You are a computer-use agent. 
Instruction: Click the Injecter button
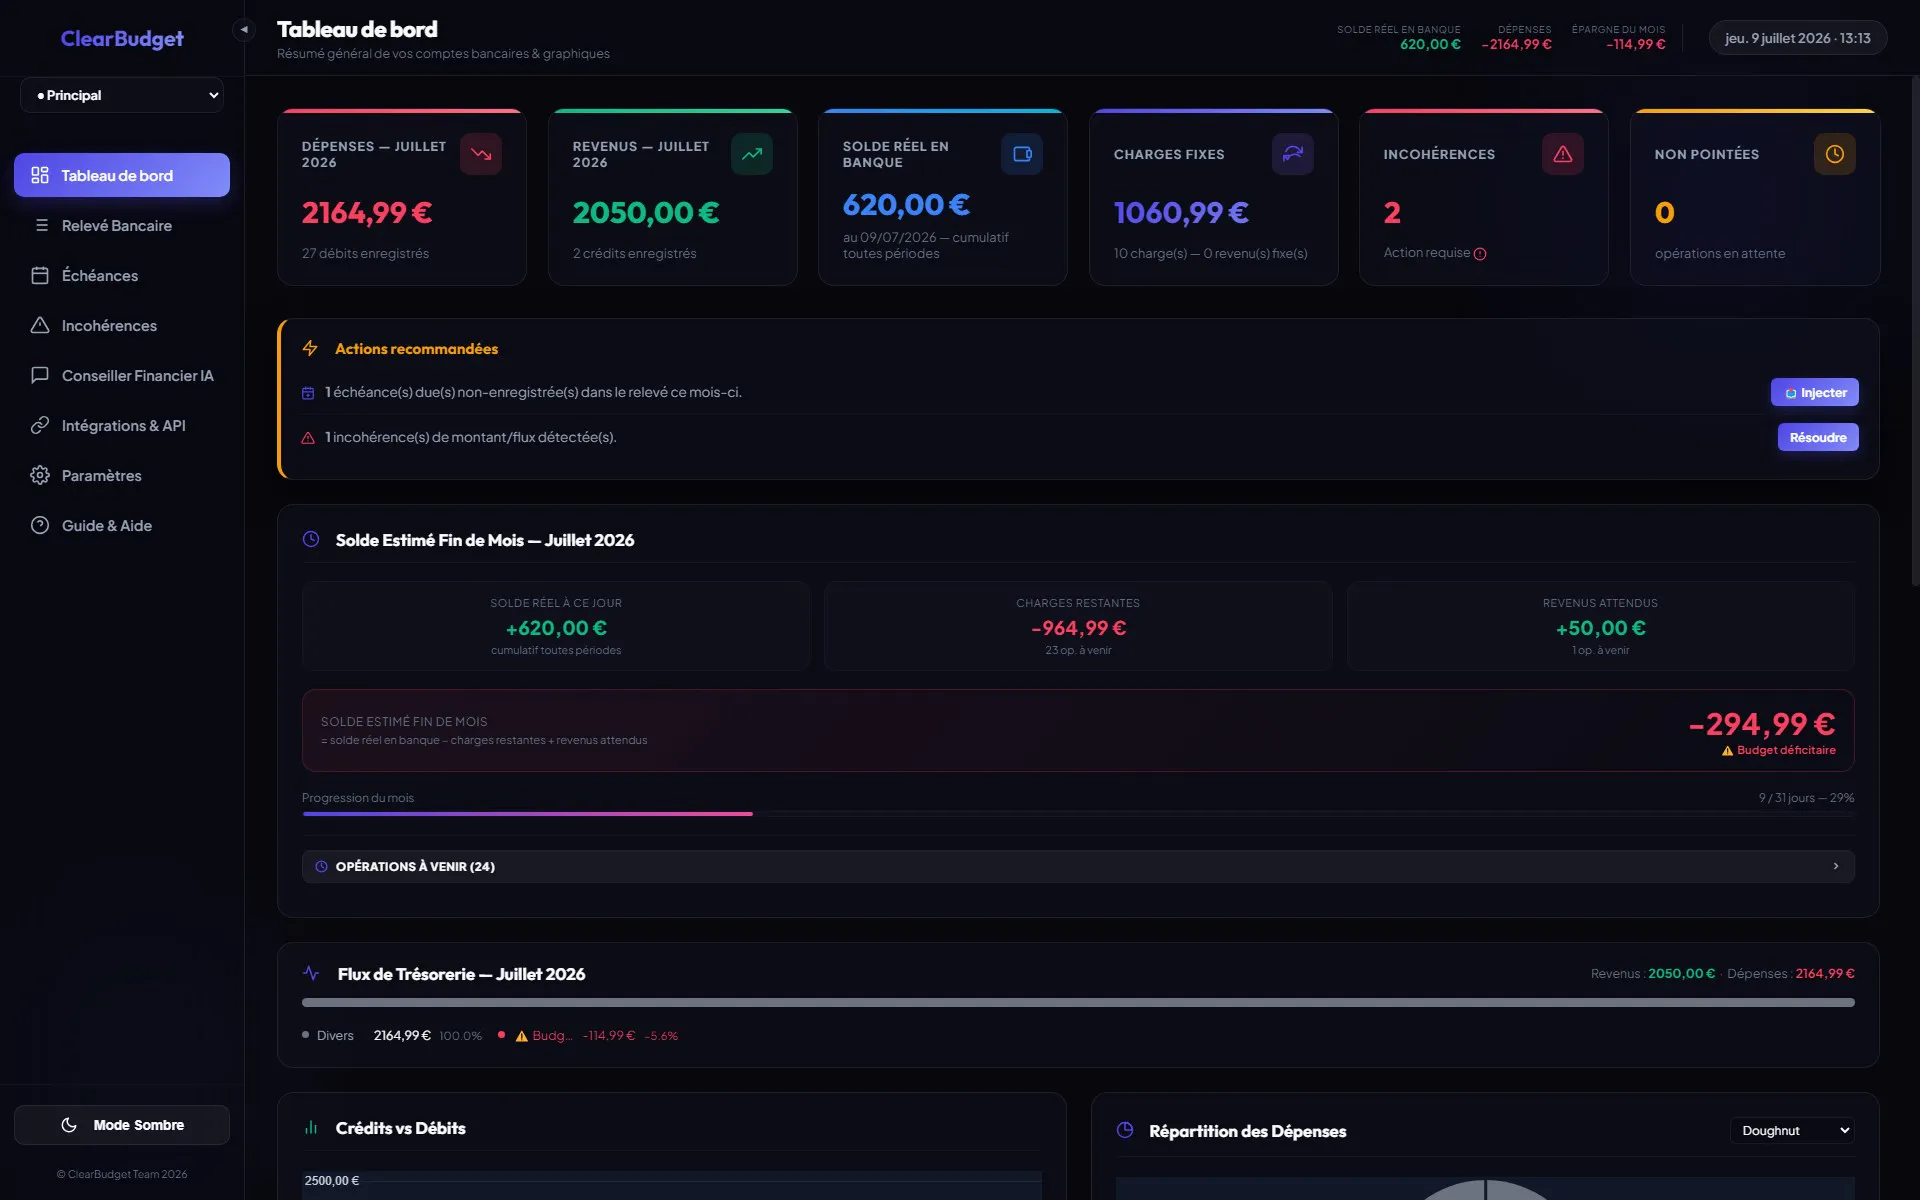point(1814,392)
